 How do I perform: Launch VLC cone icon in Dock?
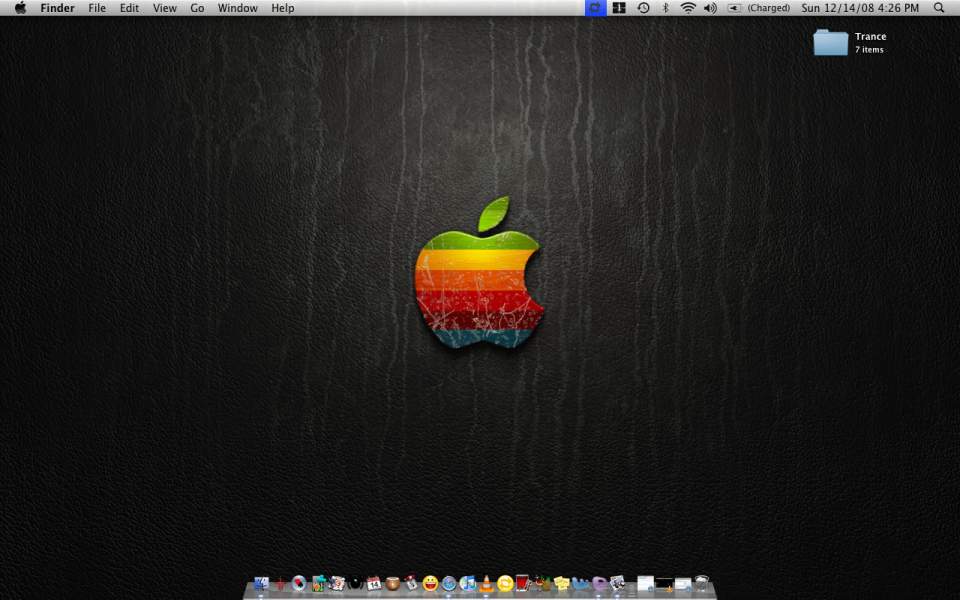click(x=487, y=584)
